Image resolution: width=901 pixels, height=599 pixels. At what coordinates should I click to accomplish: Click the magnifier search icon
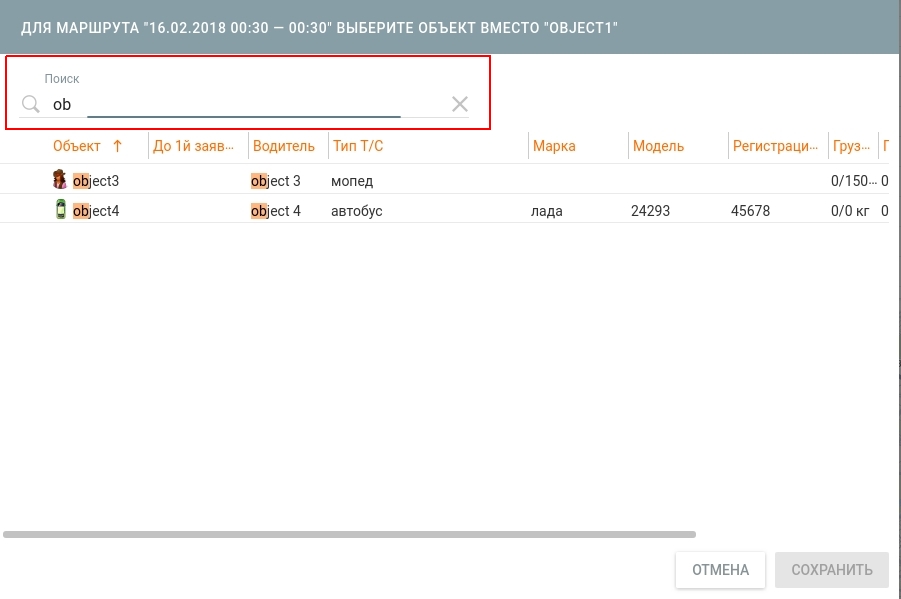point(31,105)
